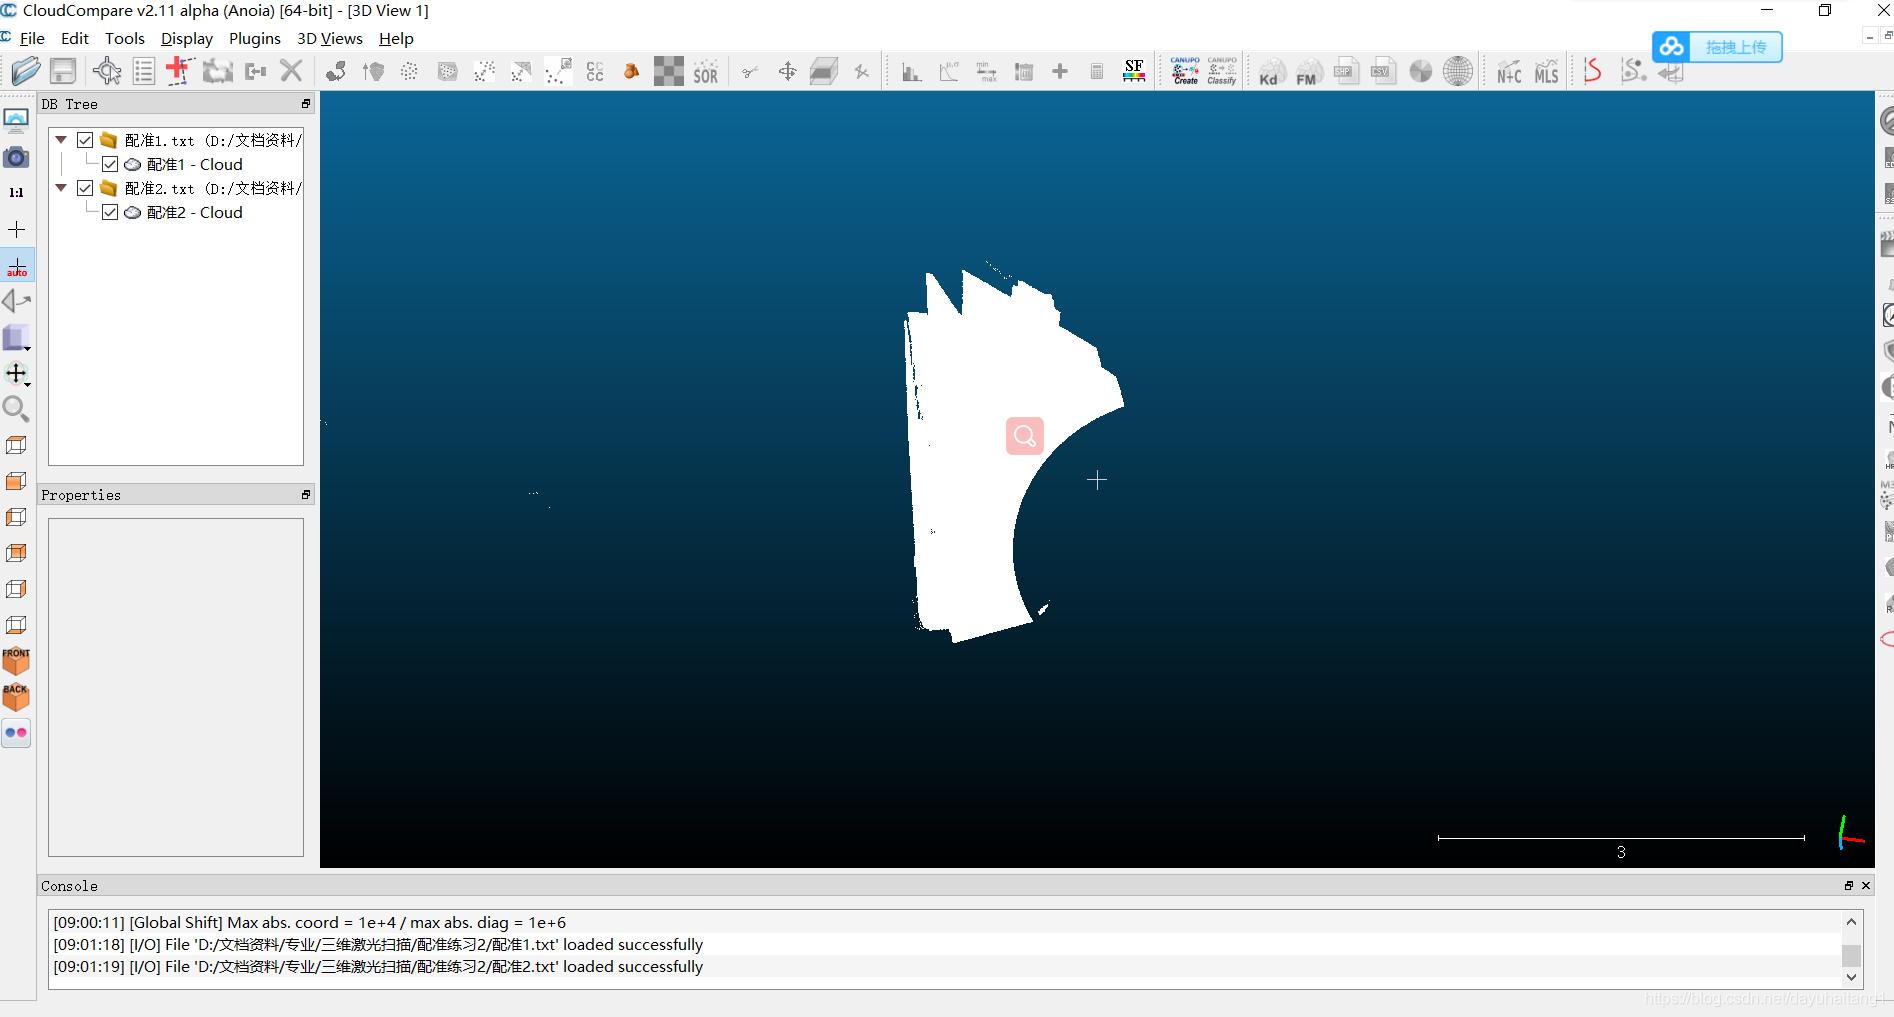Click the SHP file plugin icon
Image resolution: width=1894 pixels, height=1017 pixels.
click(x=1346, y=71)
